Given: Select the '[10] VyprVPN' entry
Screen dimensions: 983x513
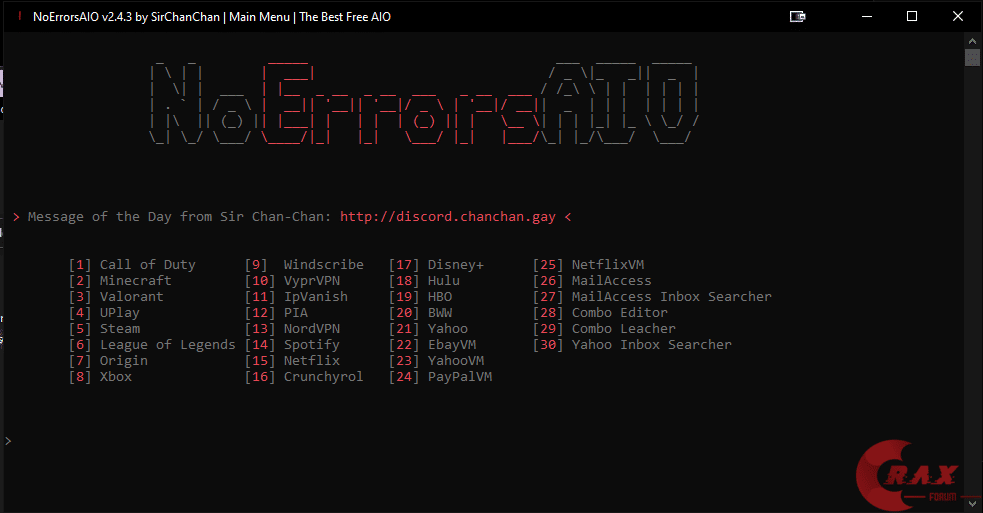Looking at the screenshot, I should click(x=292, y=280).
